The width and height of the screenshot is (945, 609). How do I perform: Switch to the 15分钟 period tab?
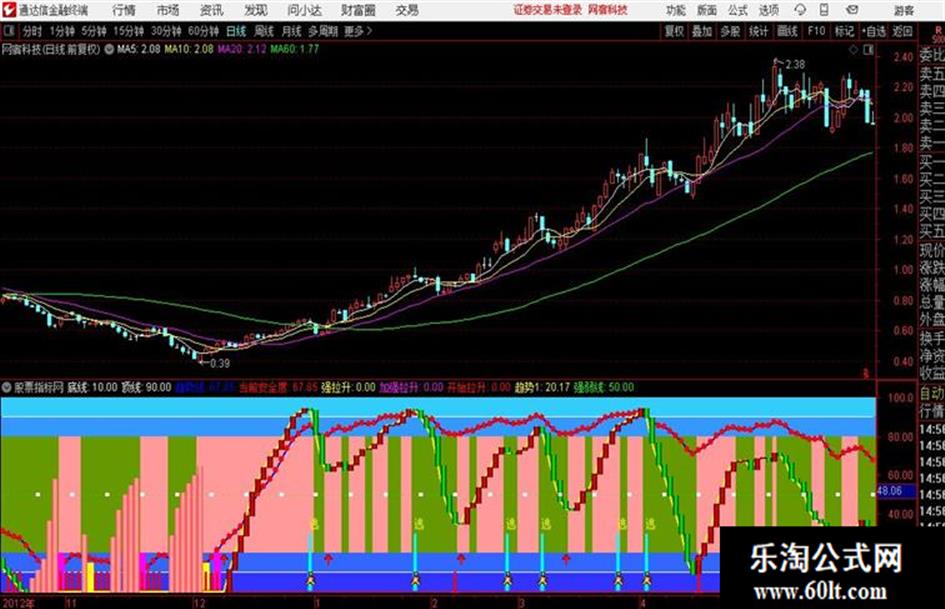pyautogui.click(x=128, y=31)
